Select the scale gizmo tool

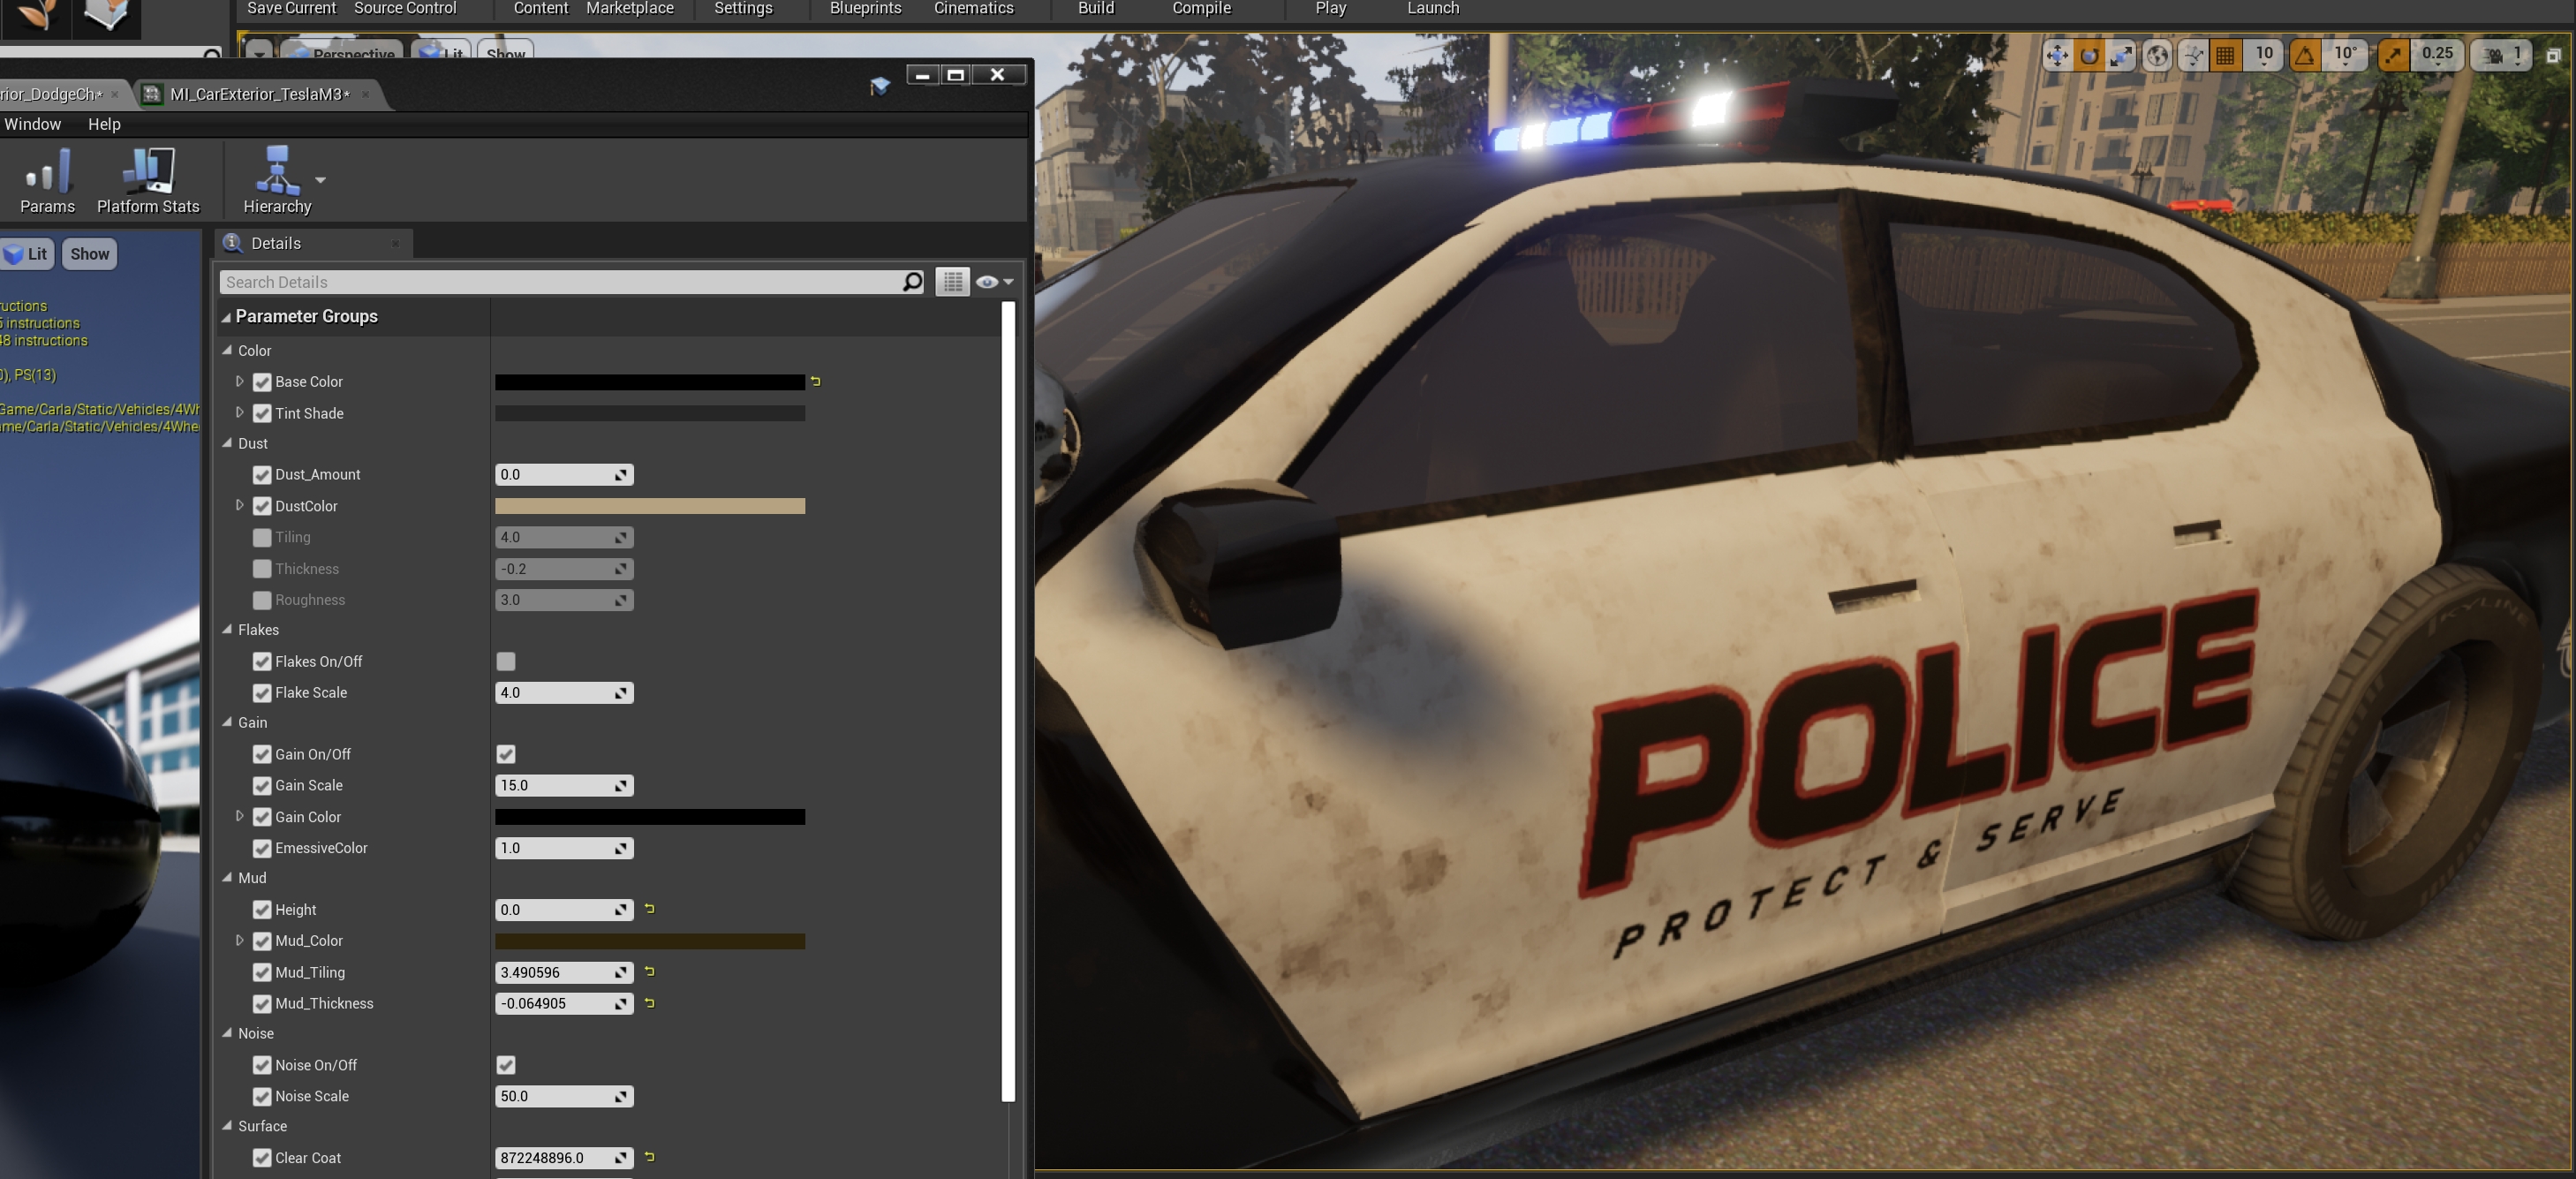coord(2120,55)
